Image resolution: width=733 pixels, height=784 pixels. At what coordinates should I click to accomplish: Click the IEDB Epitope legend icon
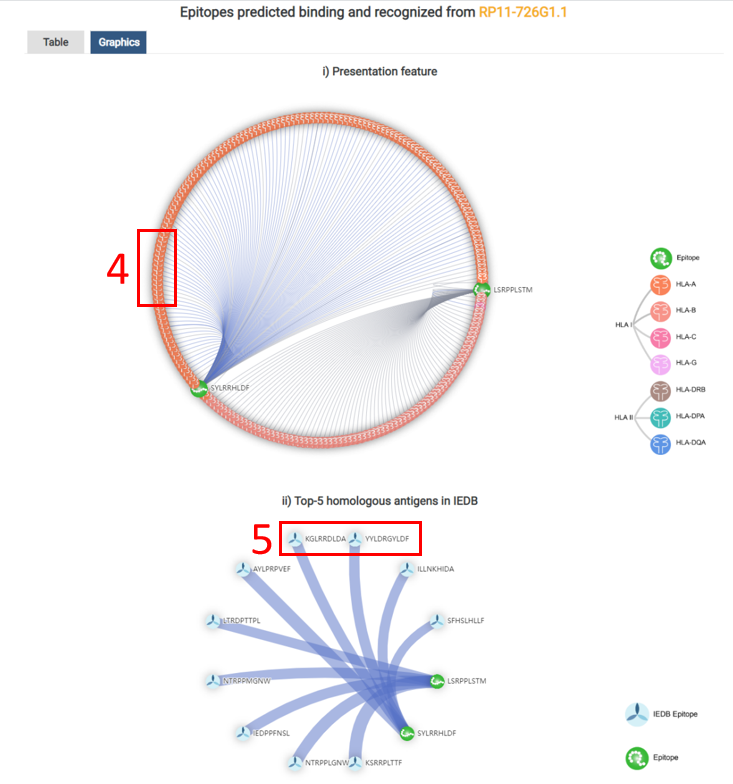pyautogui.click(x=636, y=714)
